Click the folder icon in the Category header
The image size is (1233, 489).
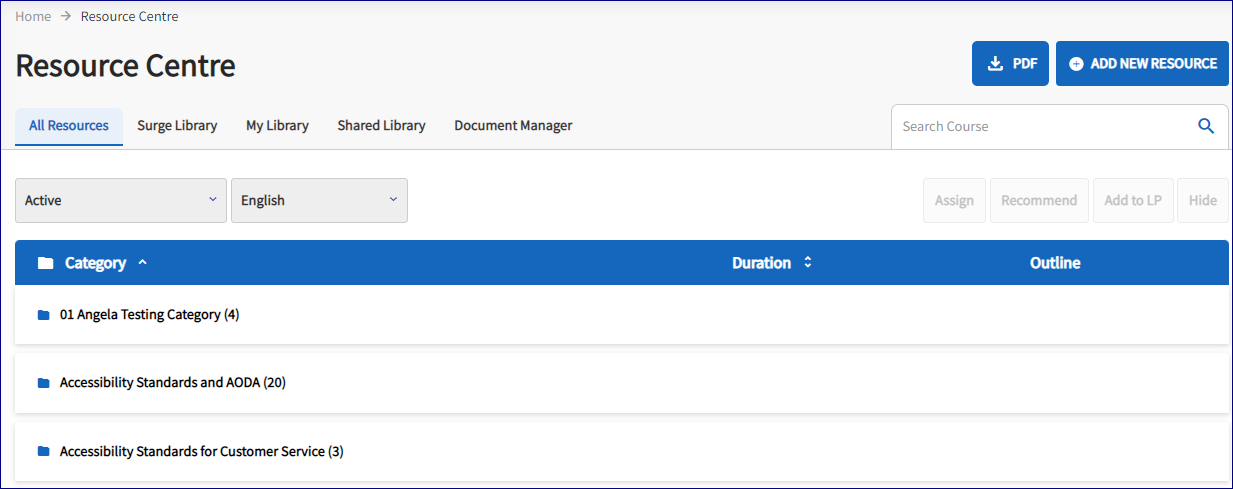tap(45, 263)
